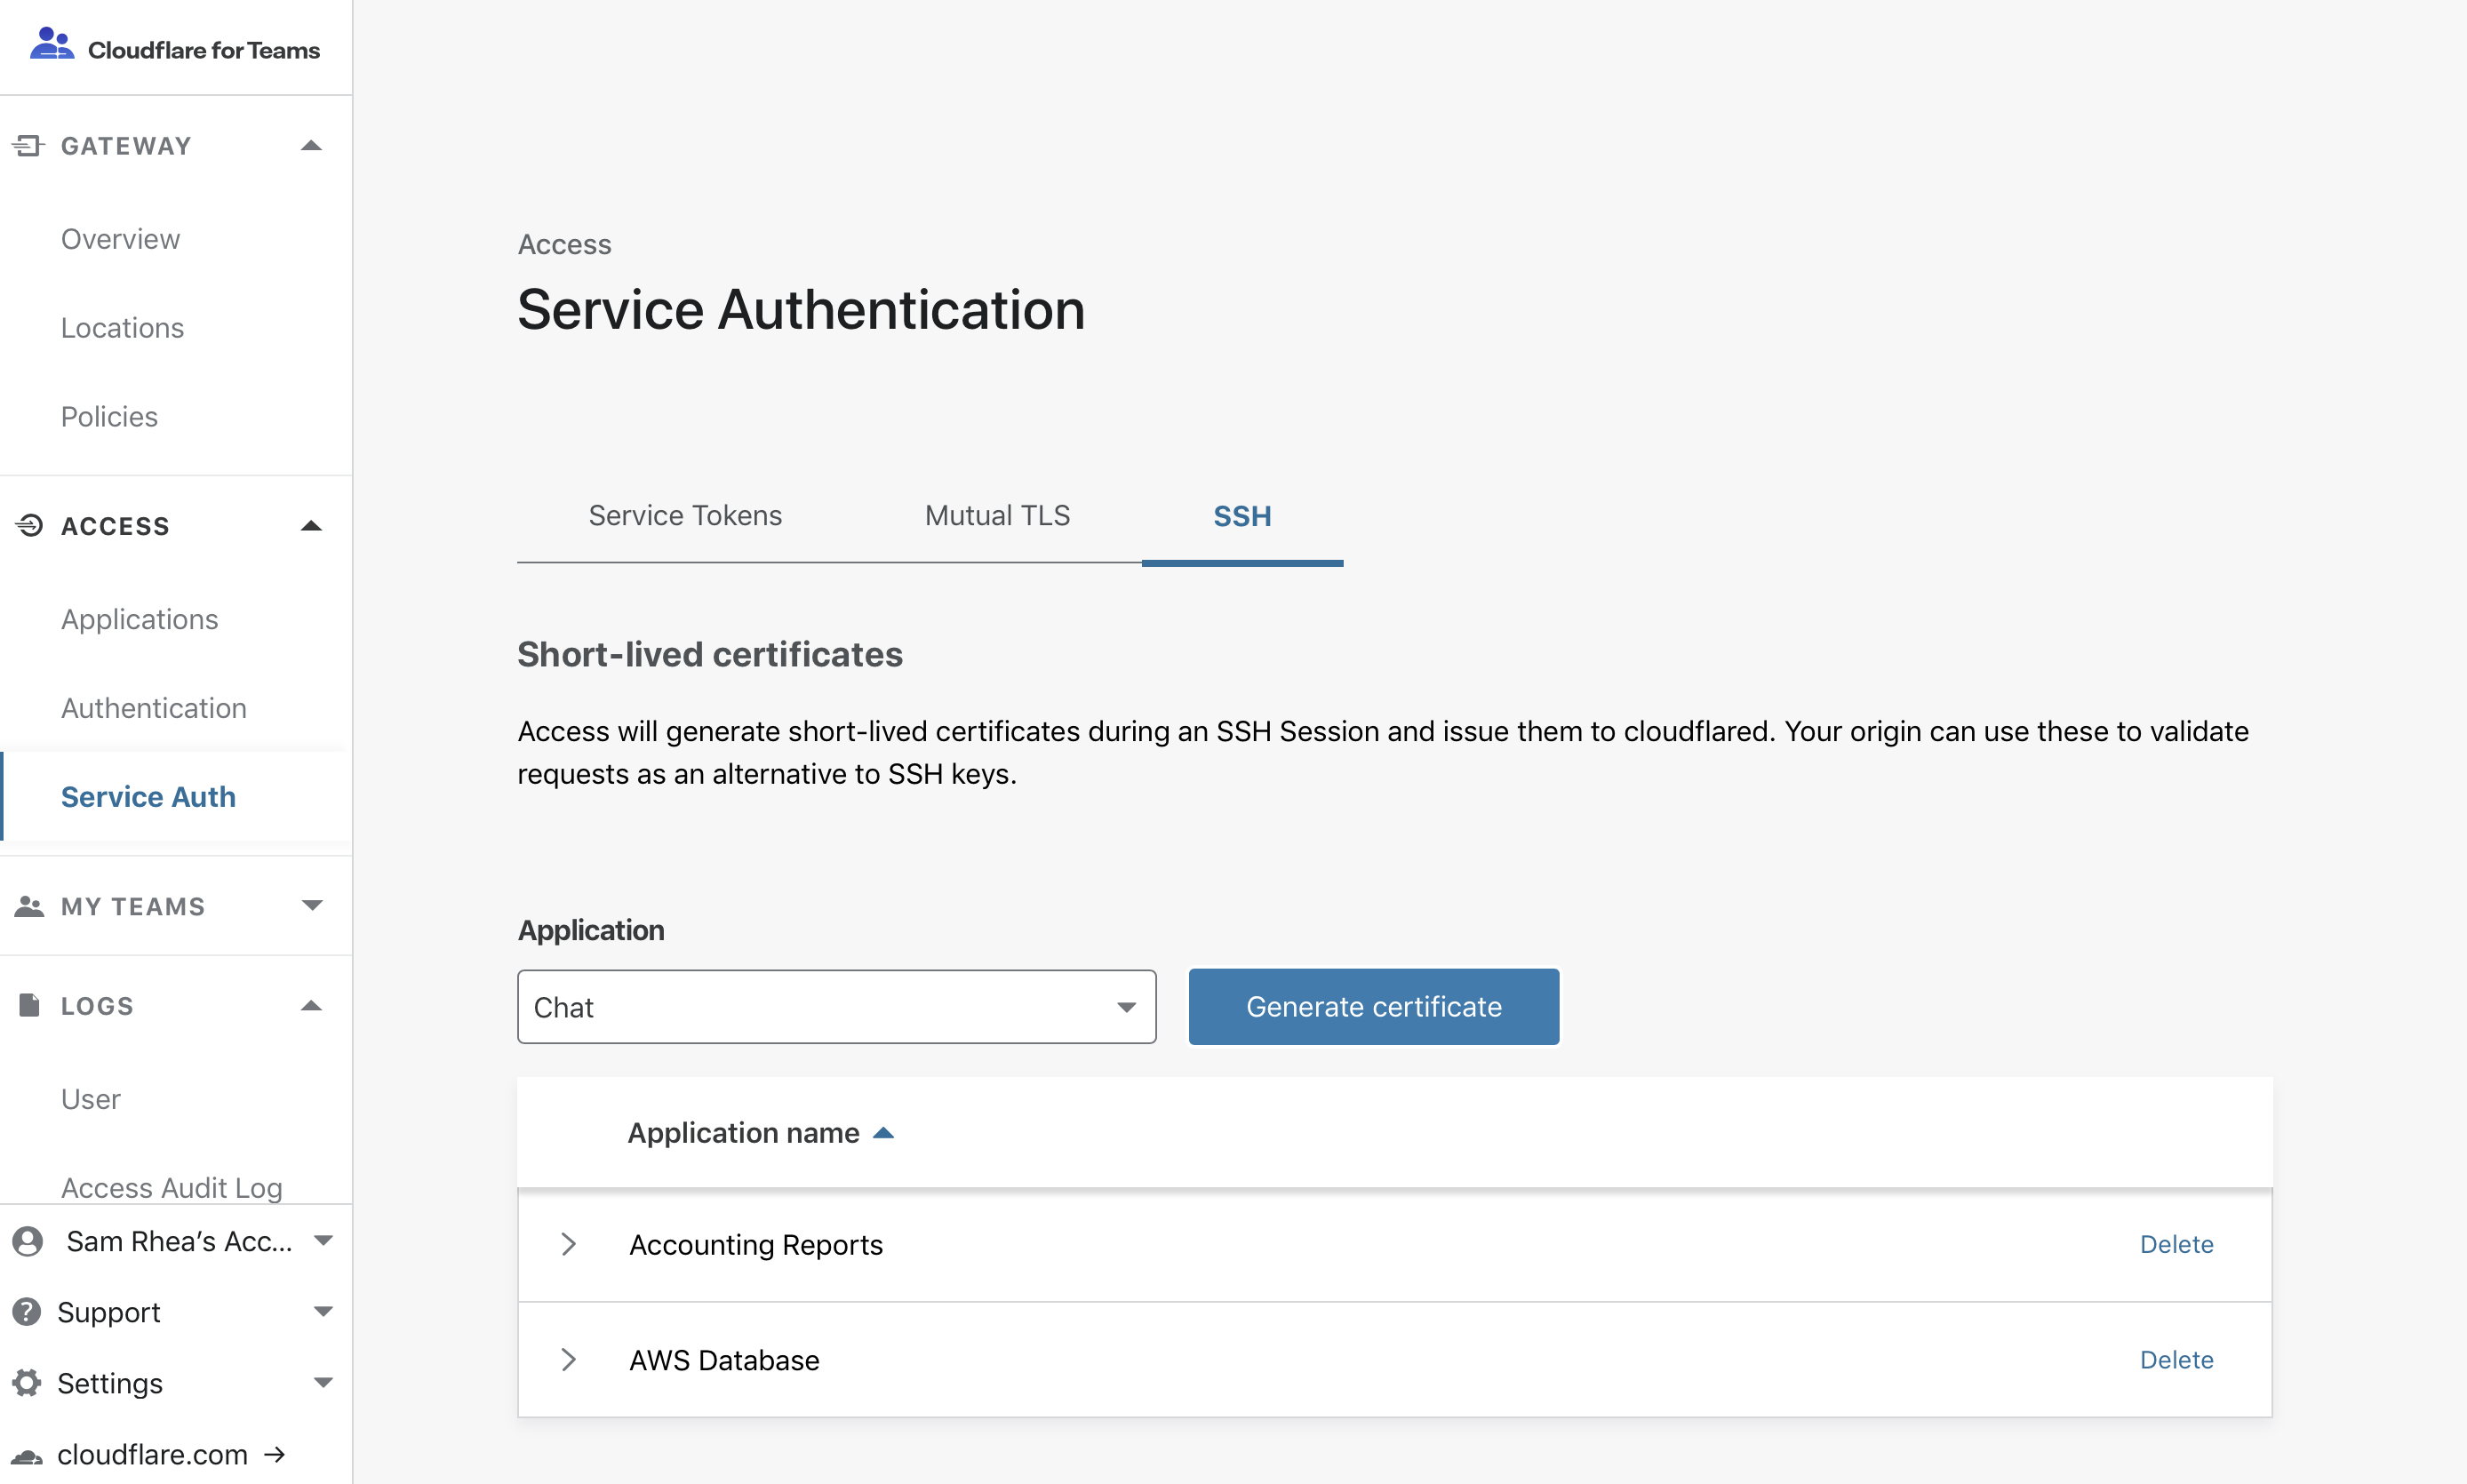Click the cloudflare.com cloud icon

(27, 1455)
